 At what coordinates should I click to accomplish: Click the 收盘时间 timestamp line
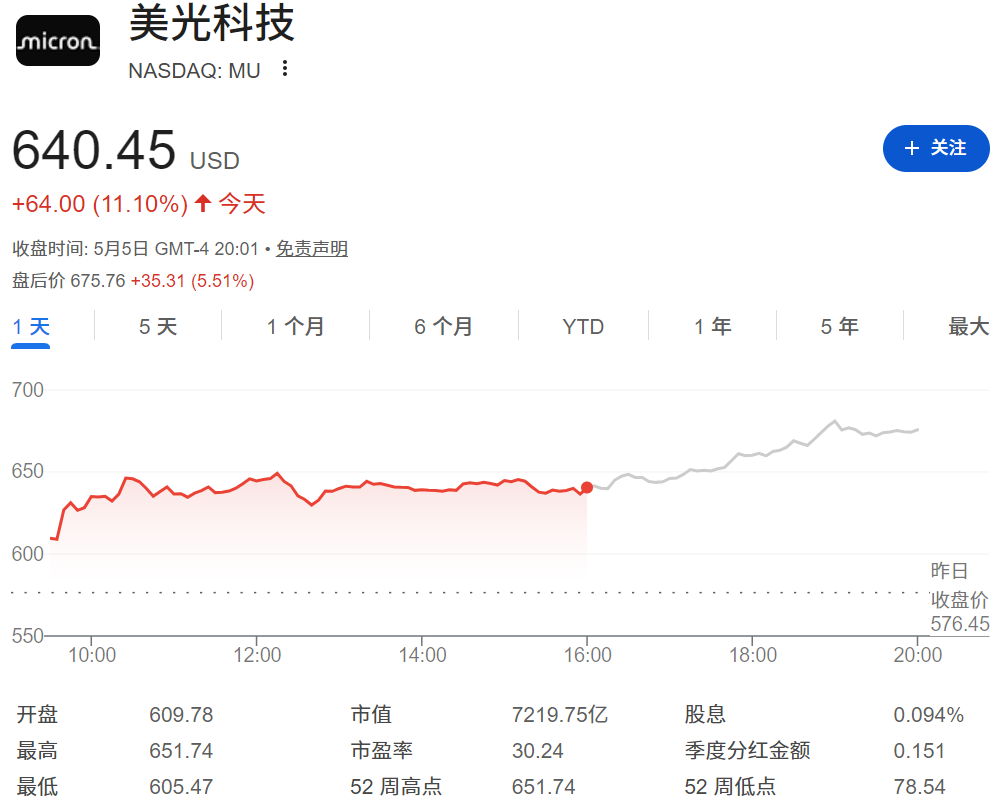135,248
